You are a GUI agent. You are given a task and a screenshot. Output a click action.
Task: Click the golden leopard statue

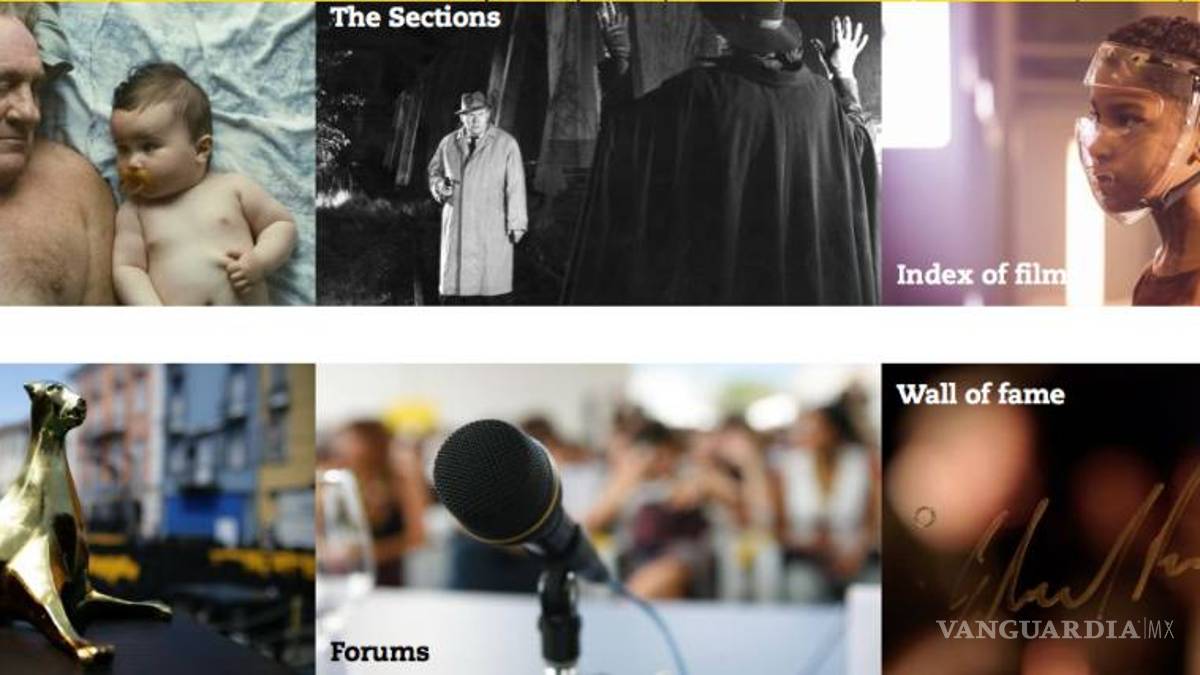point(60,518)
